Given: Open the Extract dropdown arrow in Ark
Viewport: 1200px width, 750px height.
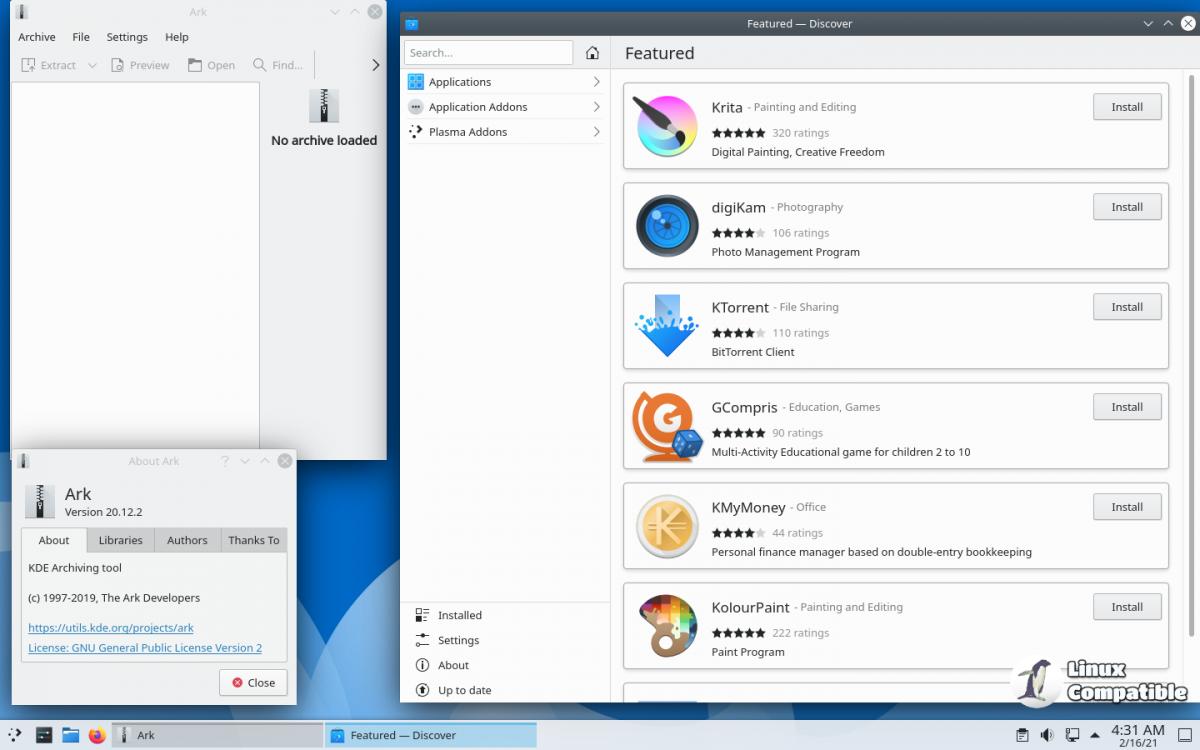Looking at the screenshot, I should (x=92, y=65).
